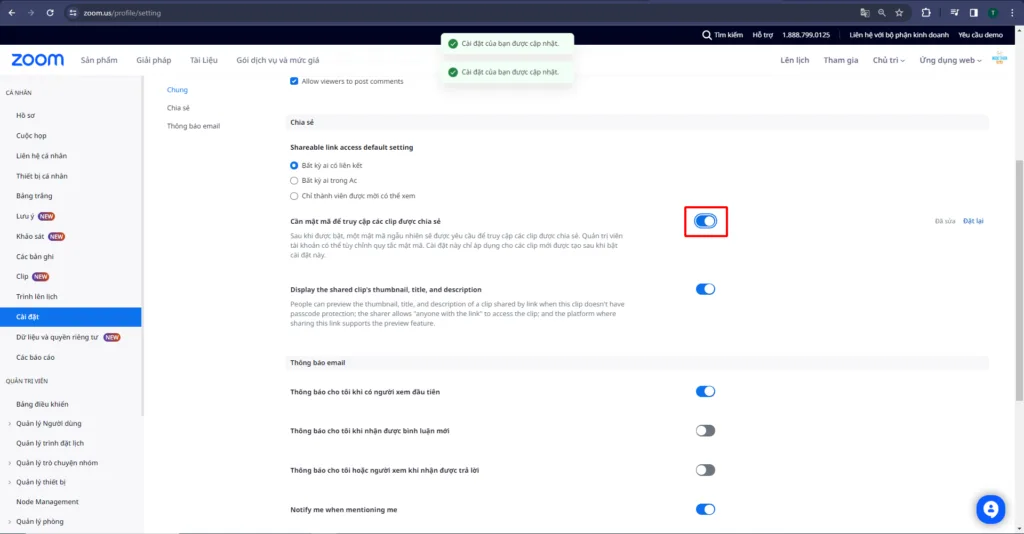Select the 'Chỉ thành viên được mời' radio option

pyautogui.click(x=294, y=196)
